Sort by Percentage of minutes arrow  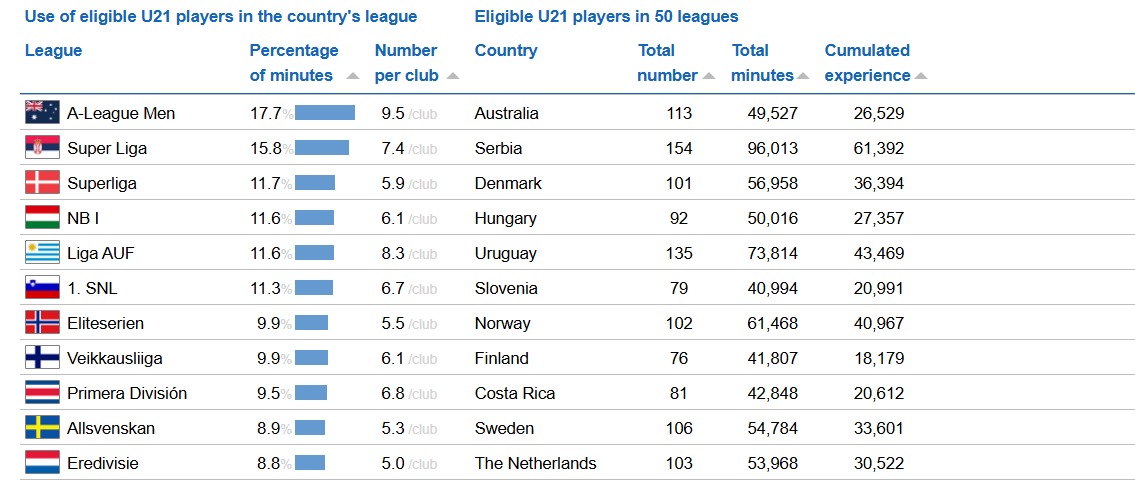pos(352,76)
